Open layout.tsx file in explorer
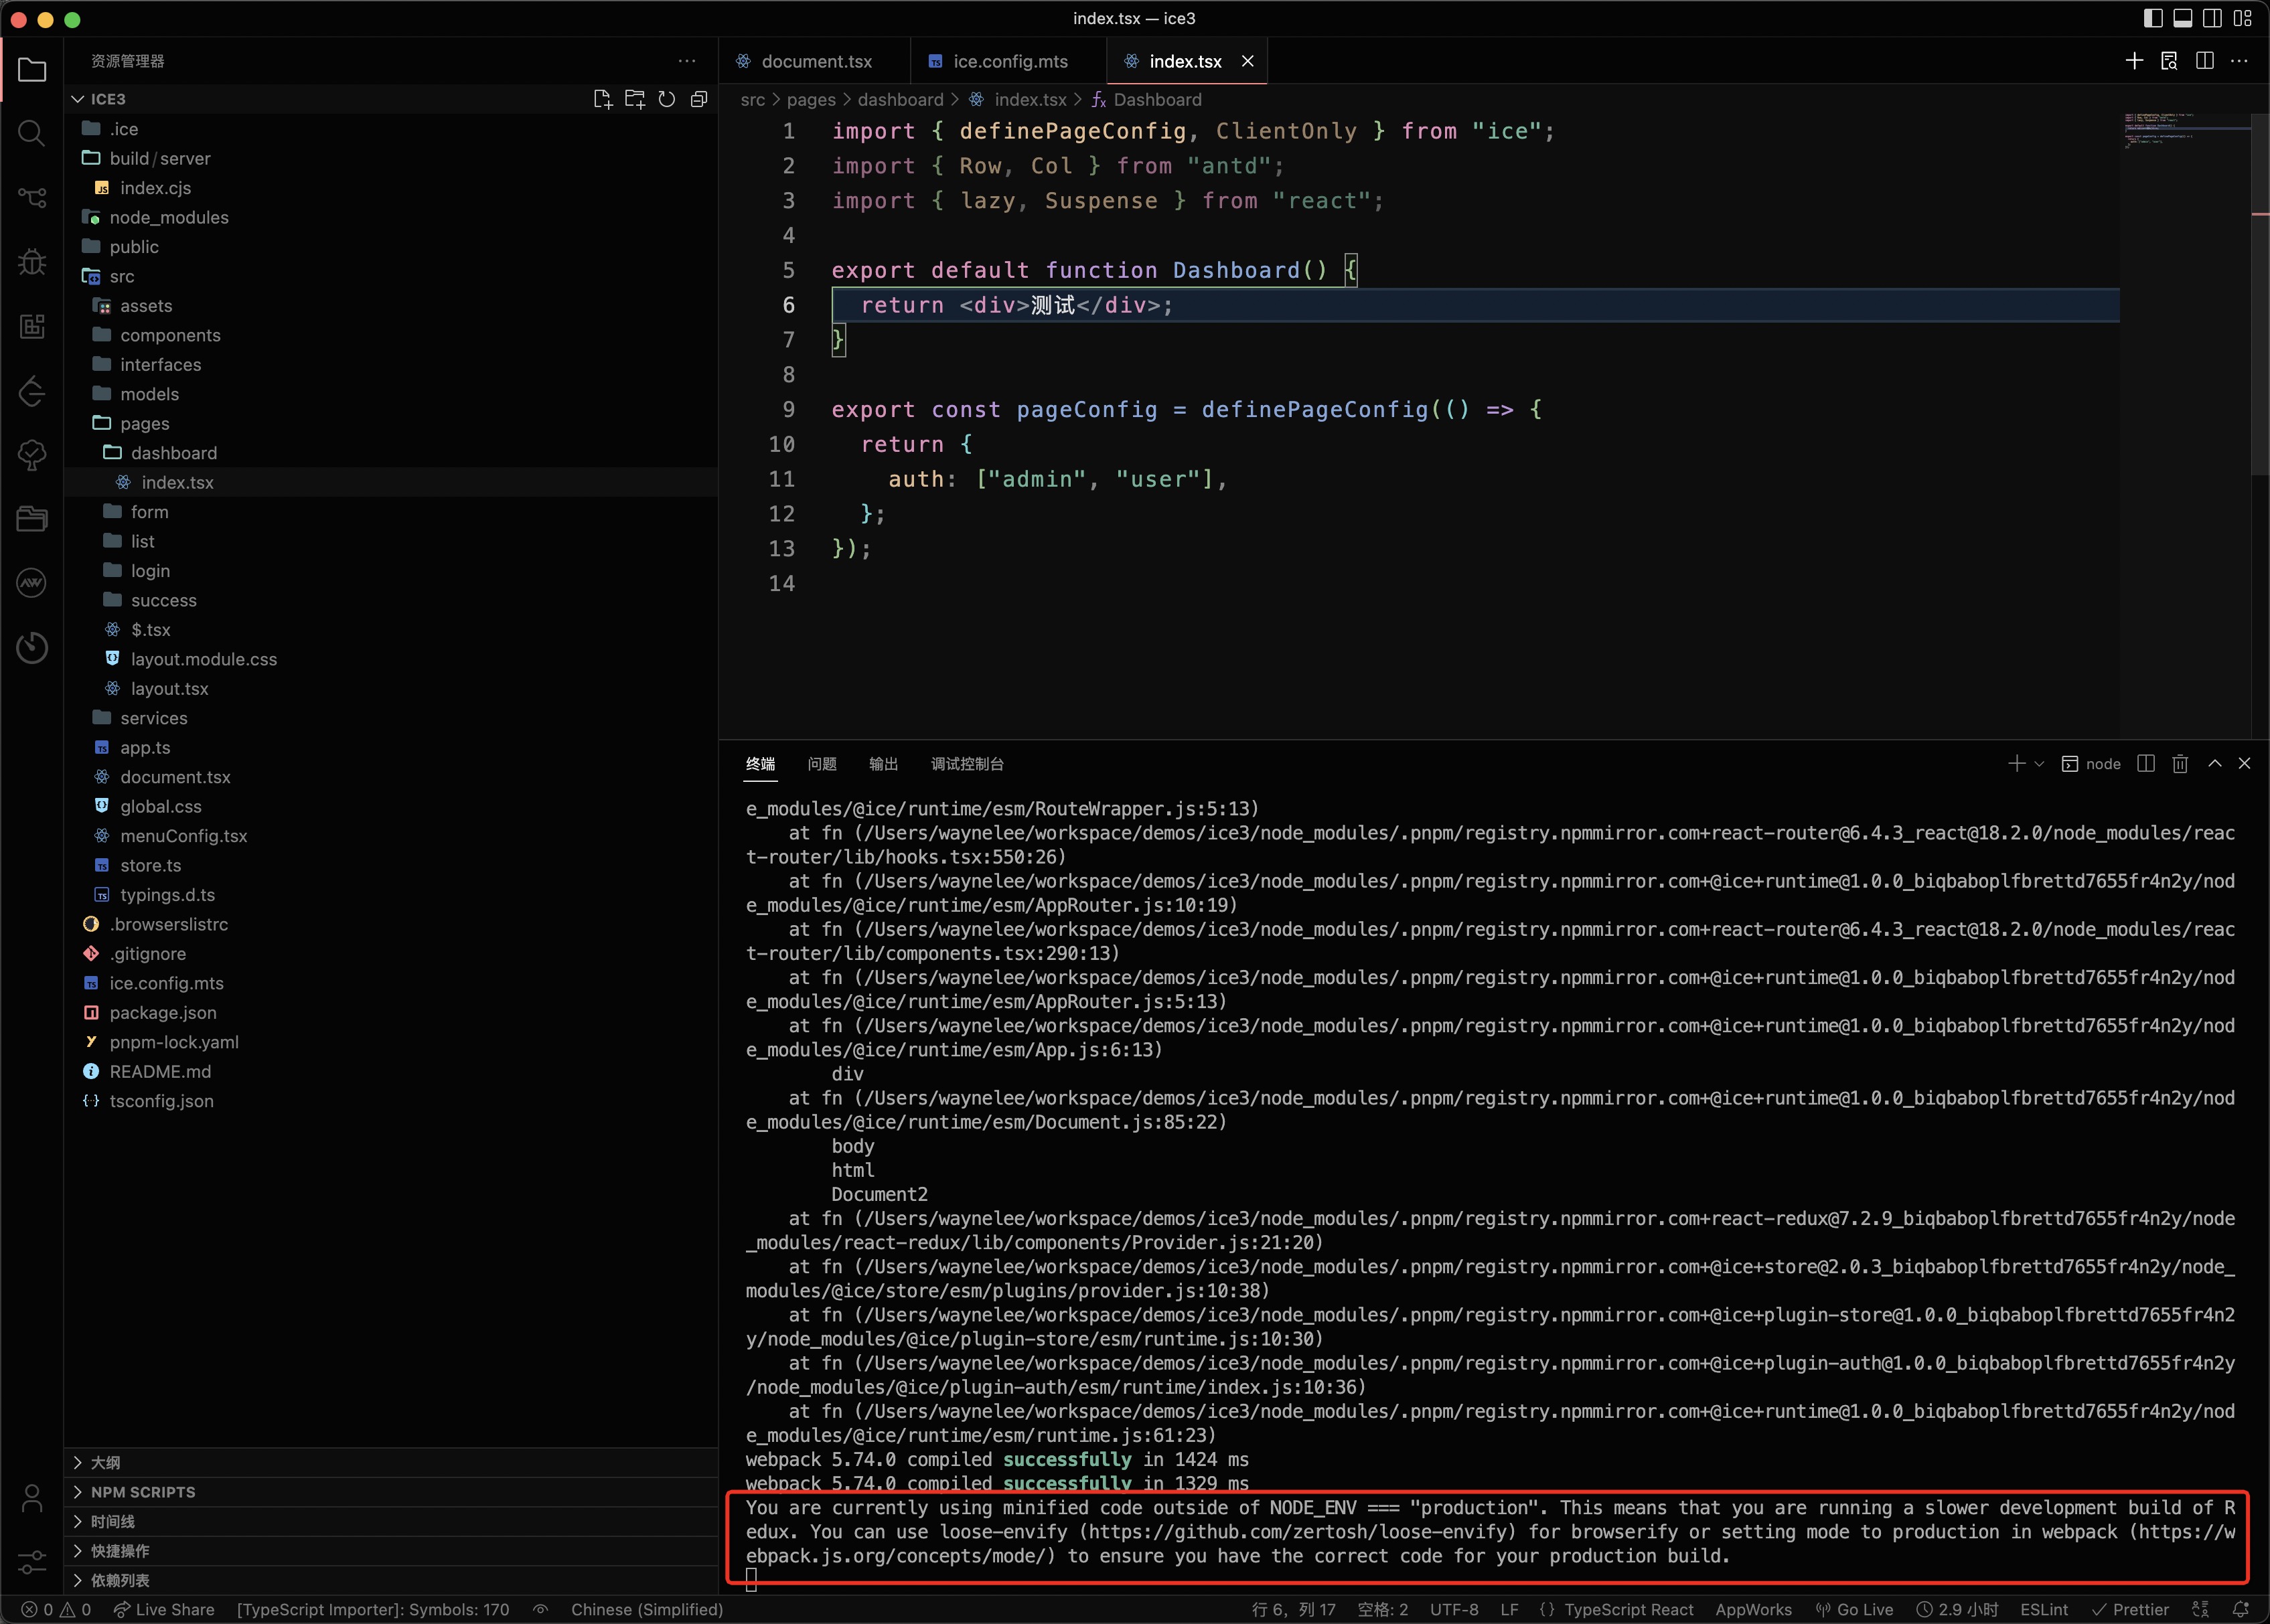The image size is (2270, 1624). click(391, 688)
